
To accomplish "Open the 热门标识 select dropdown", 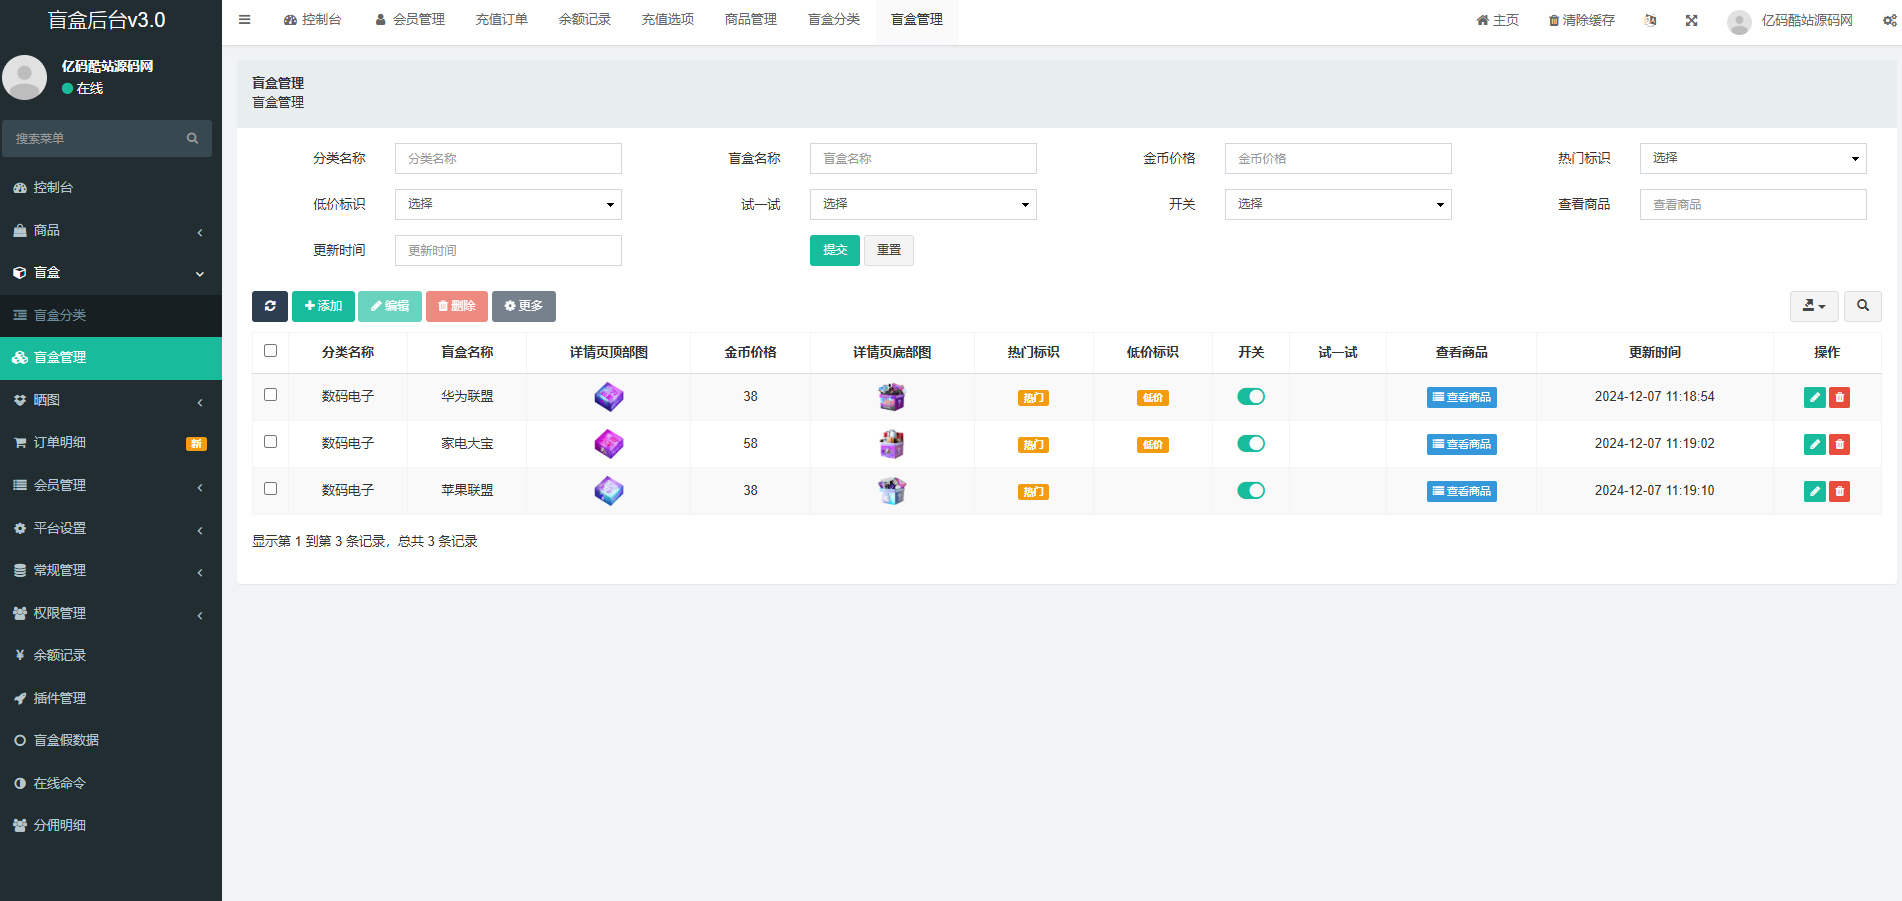I will 1752,158.
